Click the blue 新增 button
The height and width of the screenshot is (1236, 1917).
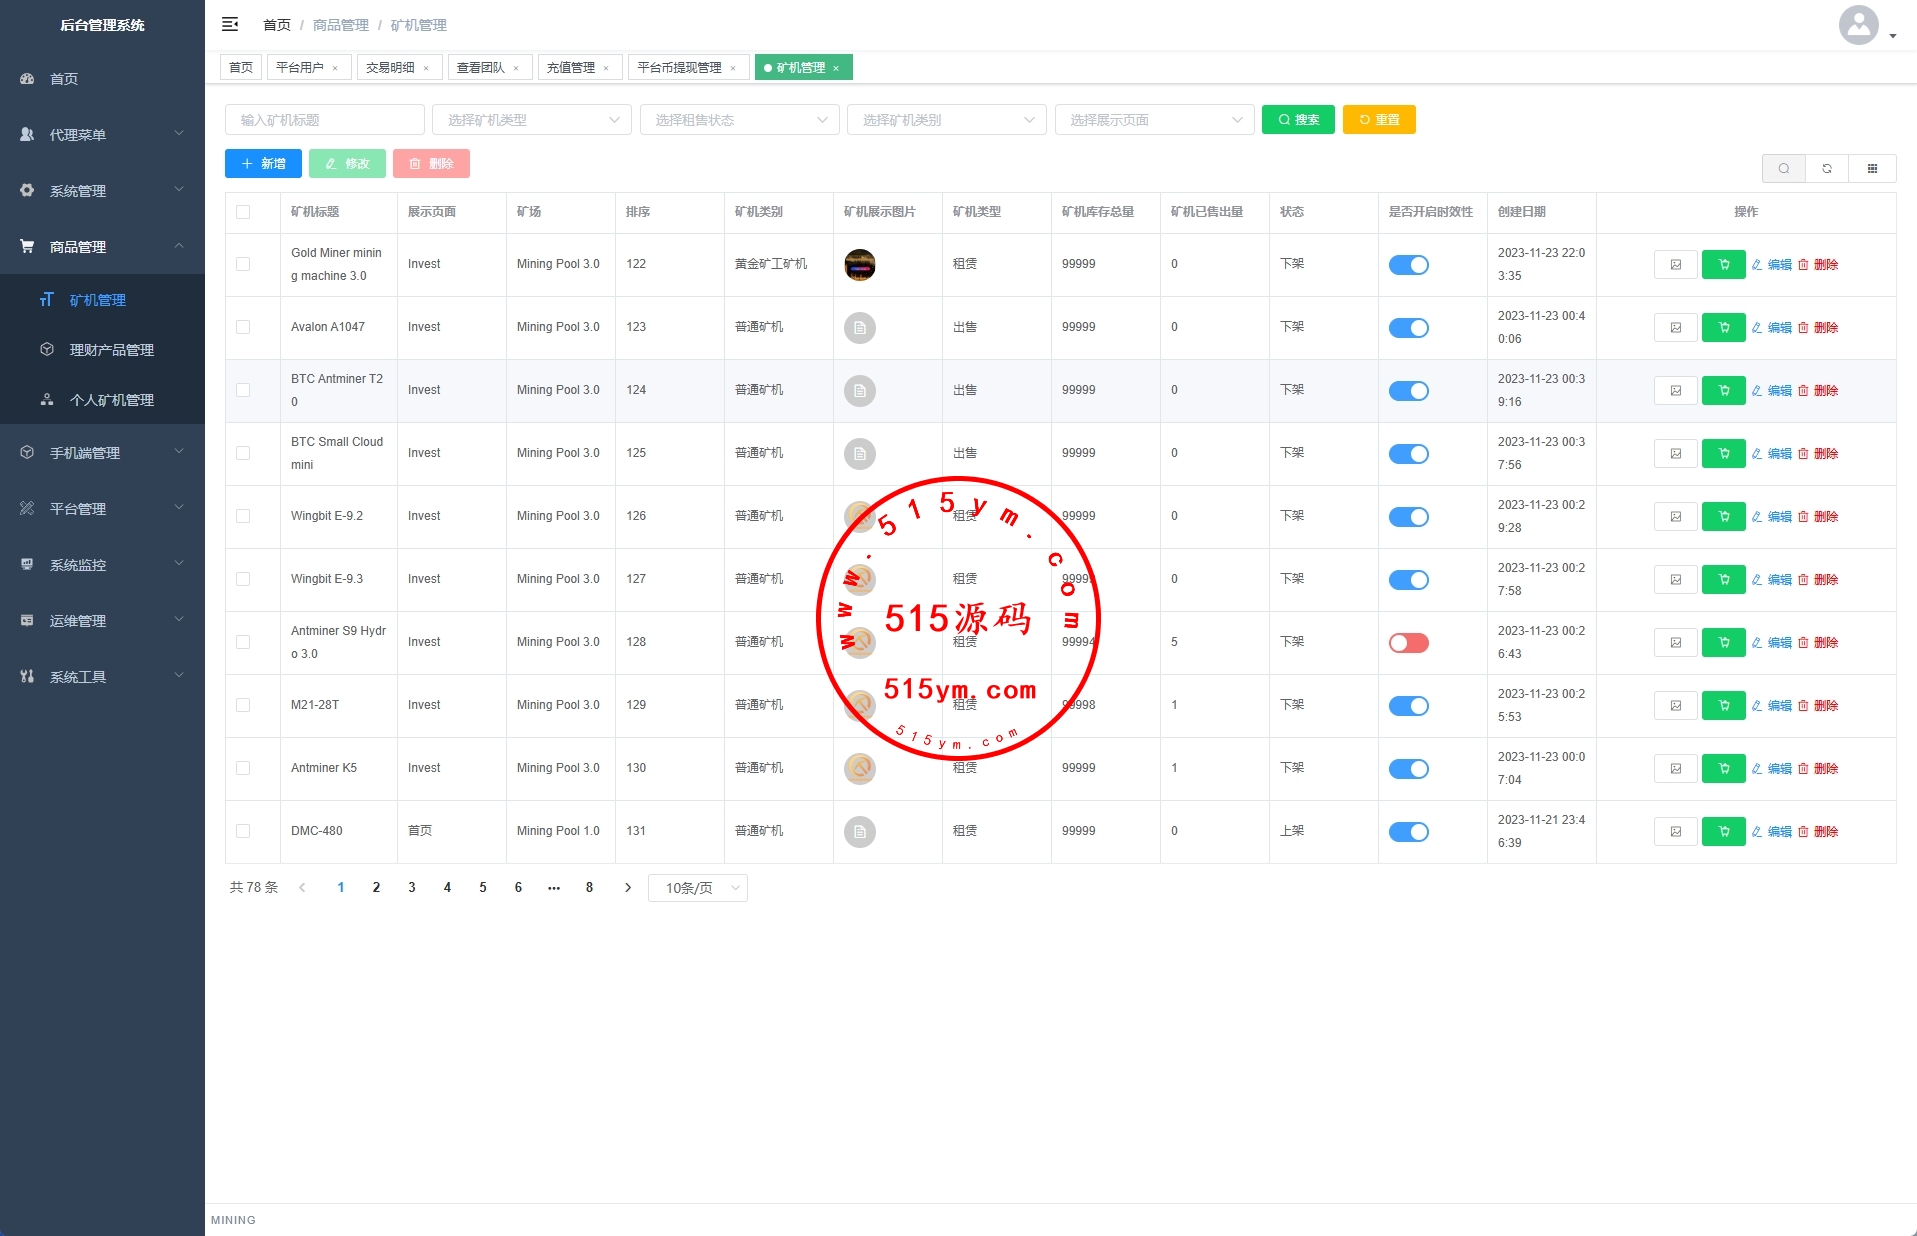point(263,164)
